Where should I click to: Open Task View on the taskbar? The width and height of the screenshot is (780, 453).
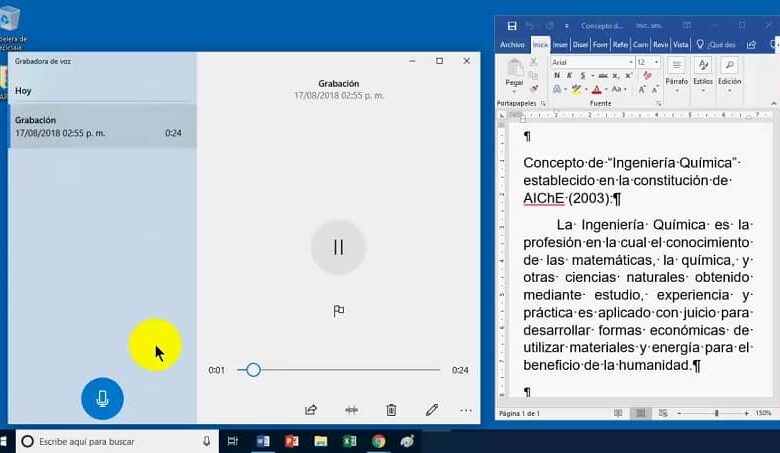pos(233,441)
